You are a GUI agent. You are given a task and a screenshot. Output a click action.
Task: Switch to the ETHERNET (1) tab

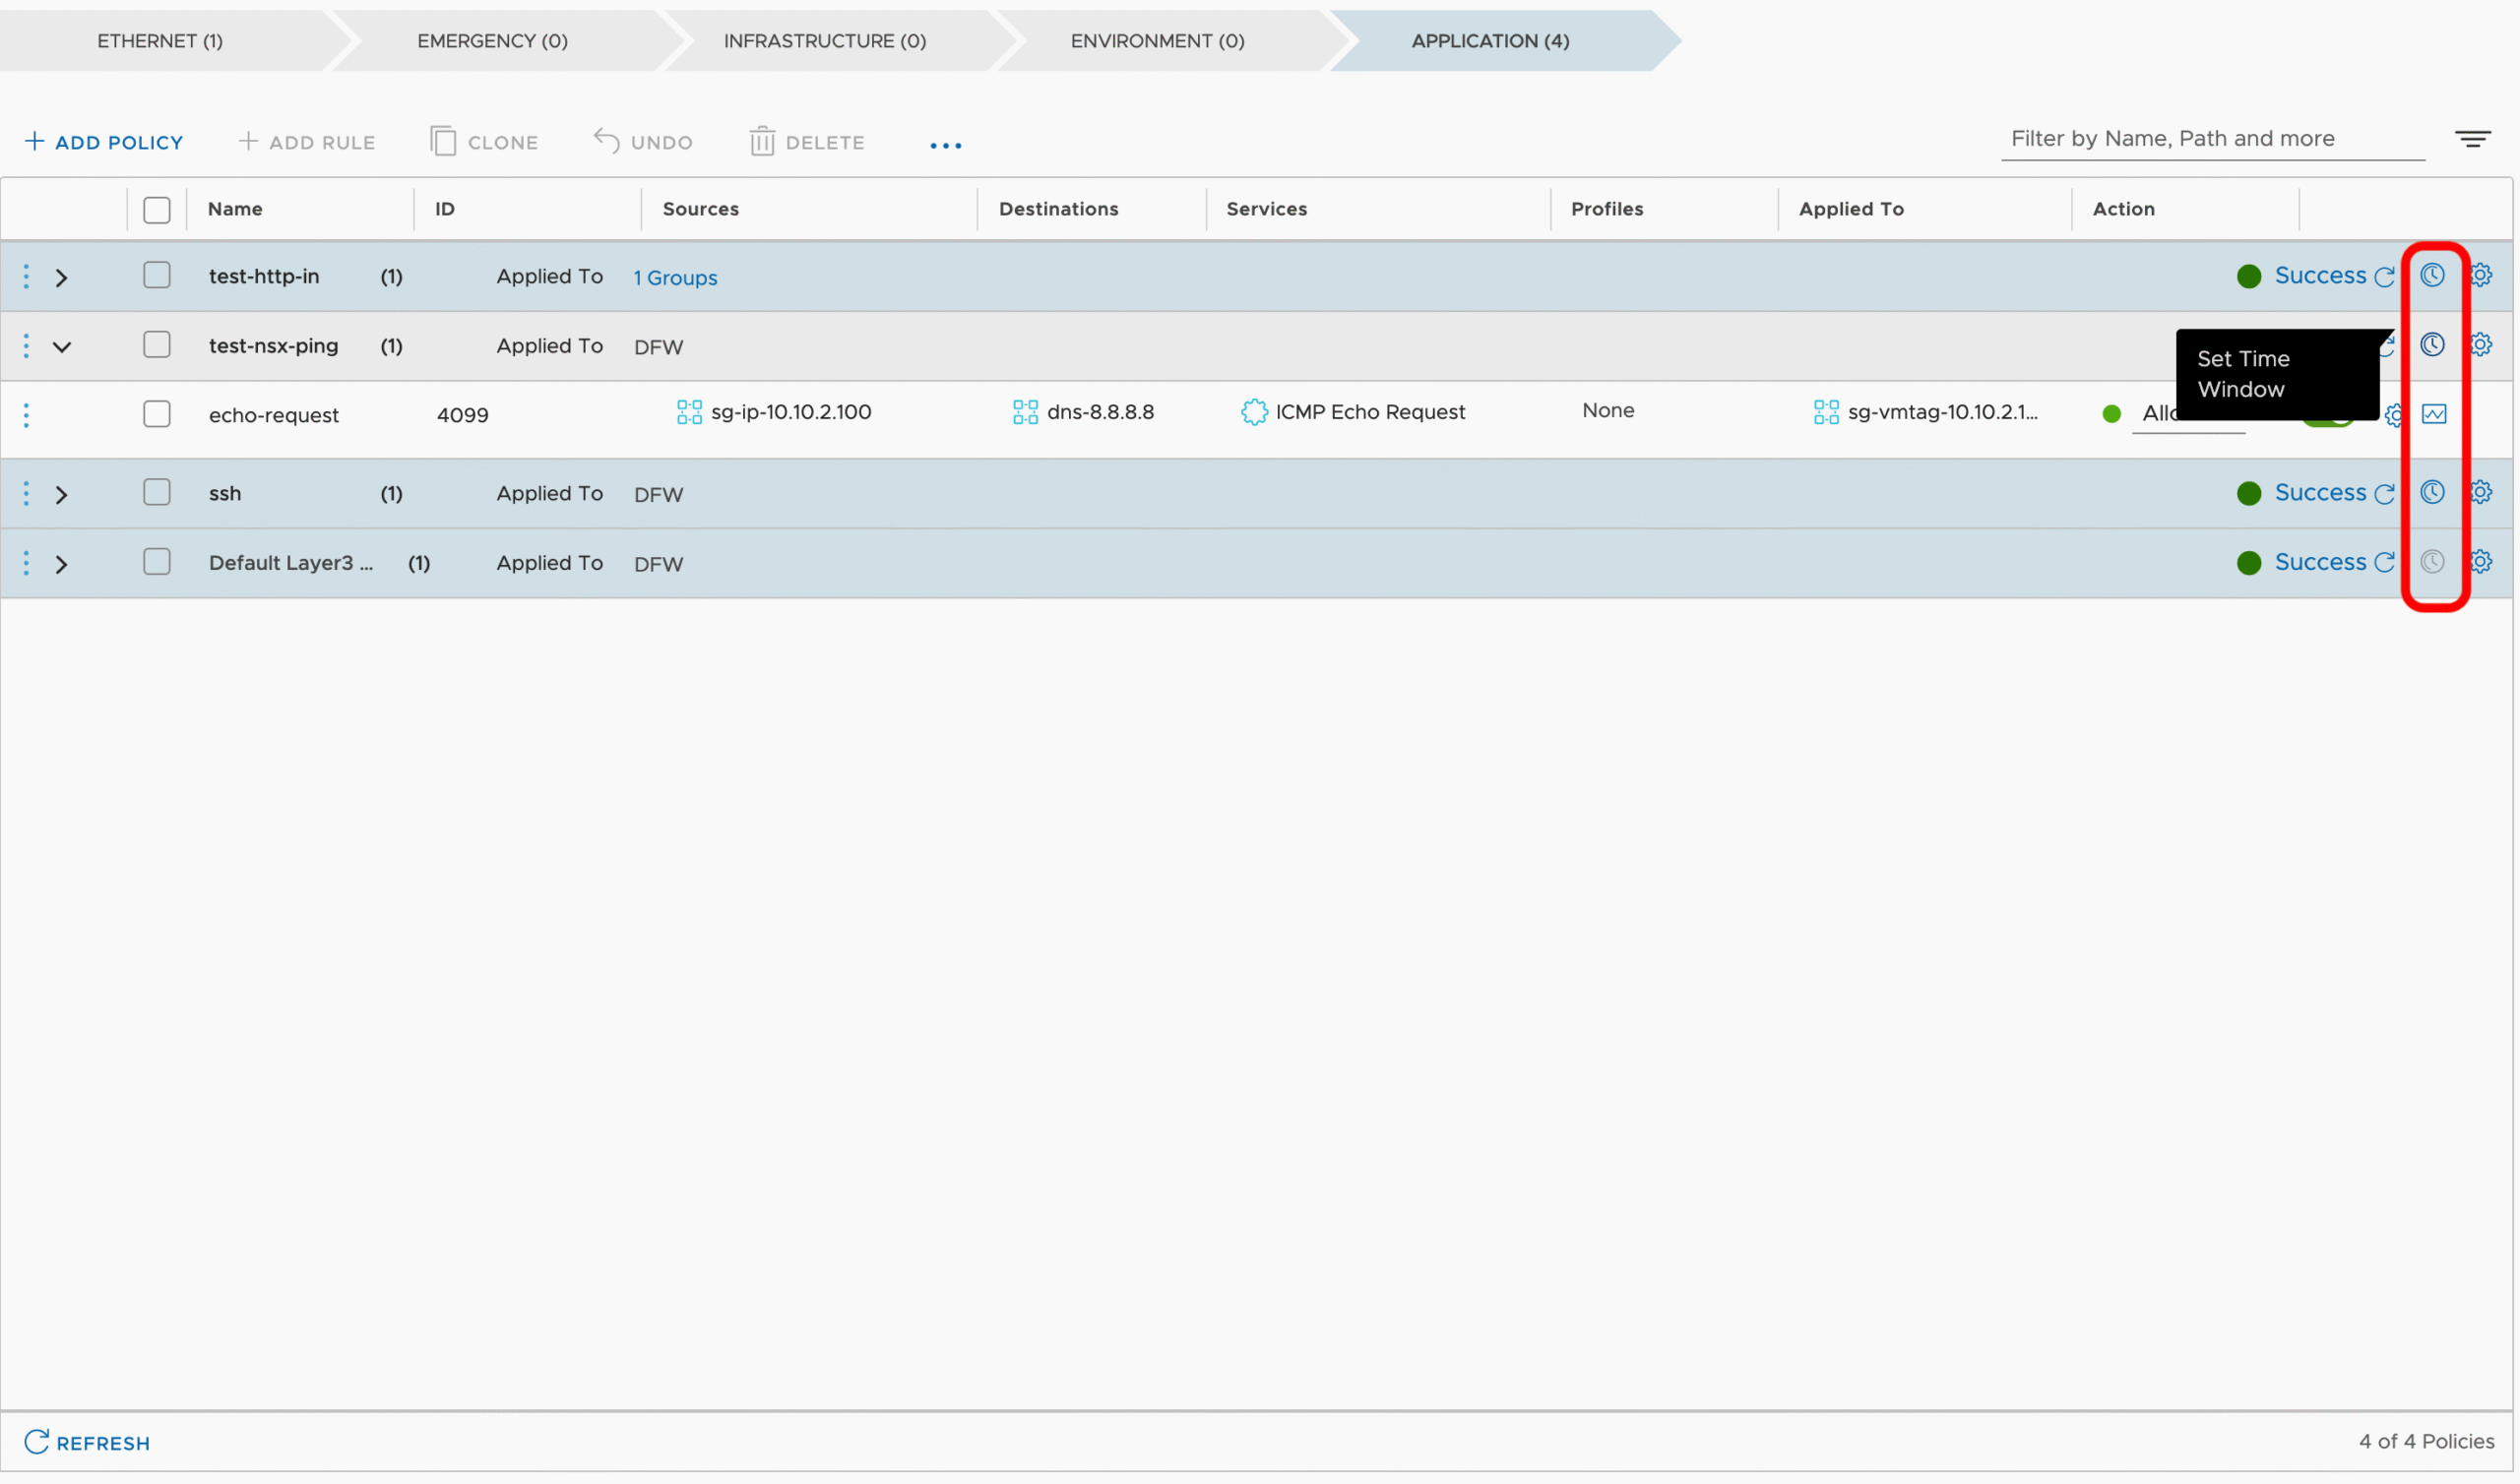160,41
